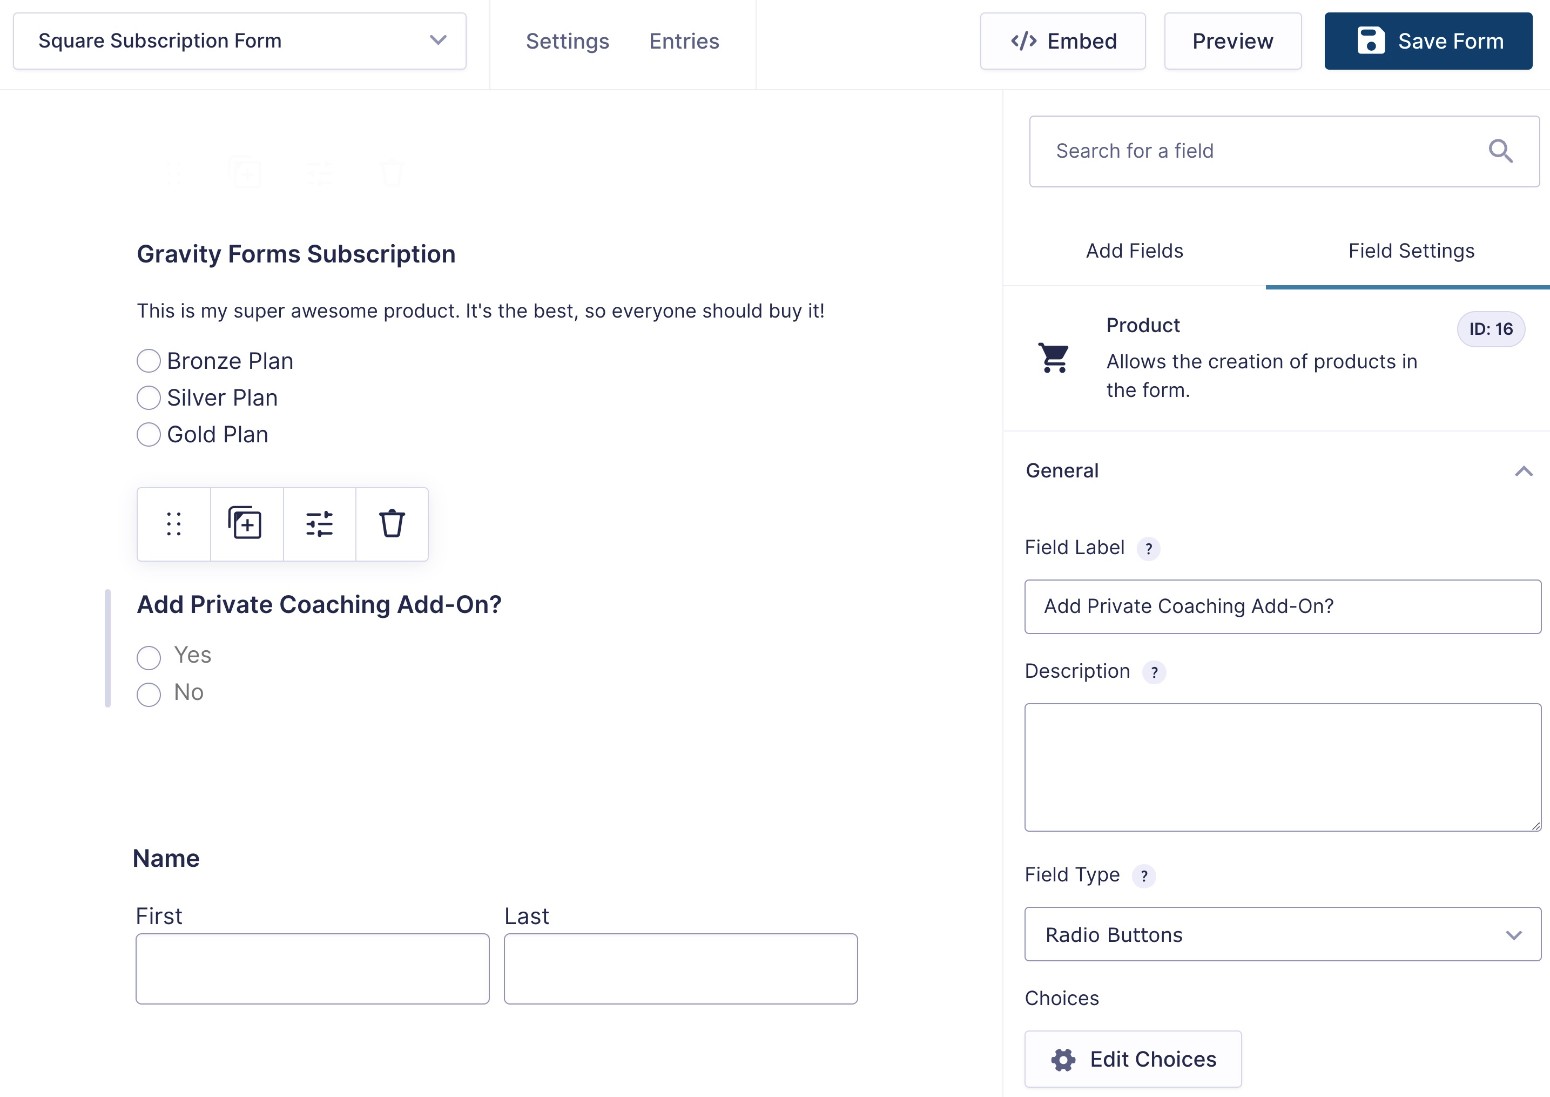Click the First name input
This screenshot has width=1550, height=1097.
coord(313,969)
